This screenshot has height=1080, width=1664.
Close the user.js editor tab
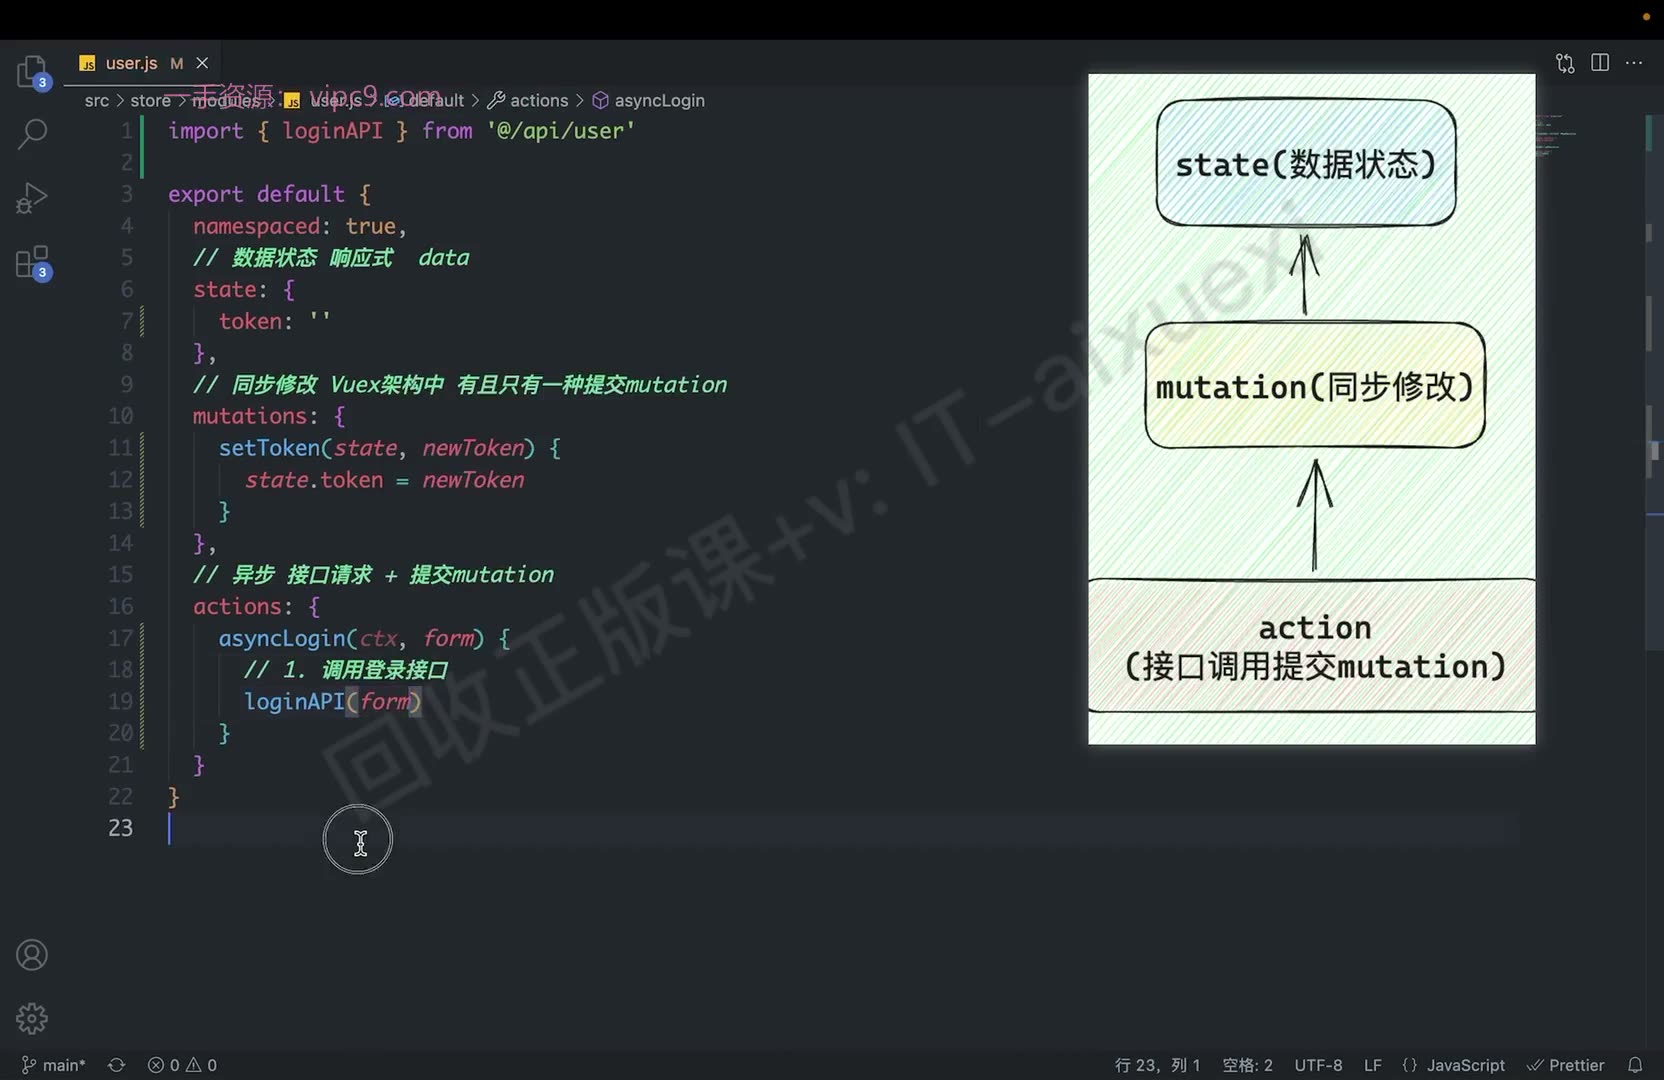click(x=202, y=63)
